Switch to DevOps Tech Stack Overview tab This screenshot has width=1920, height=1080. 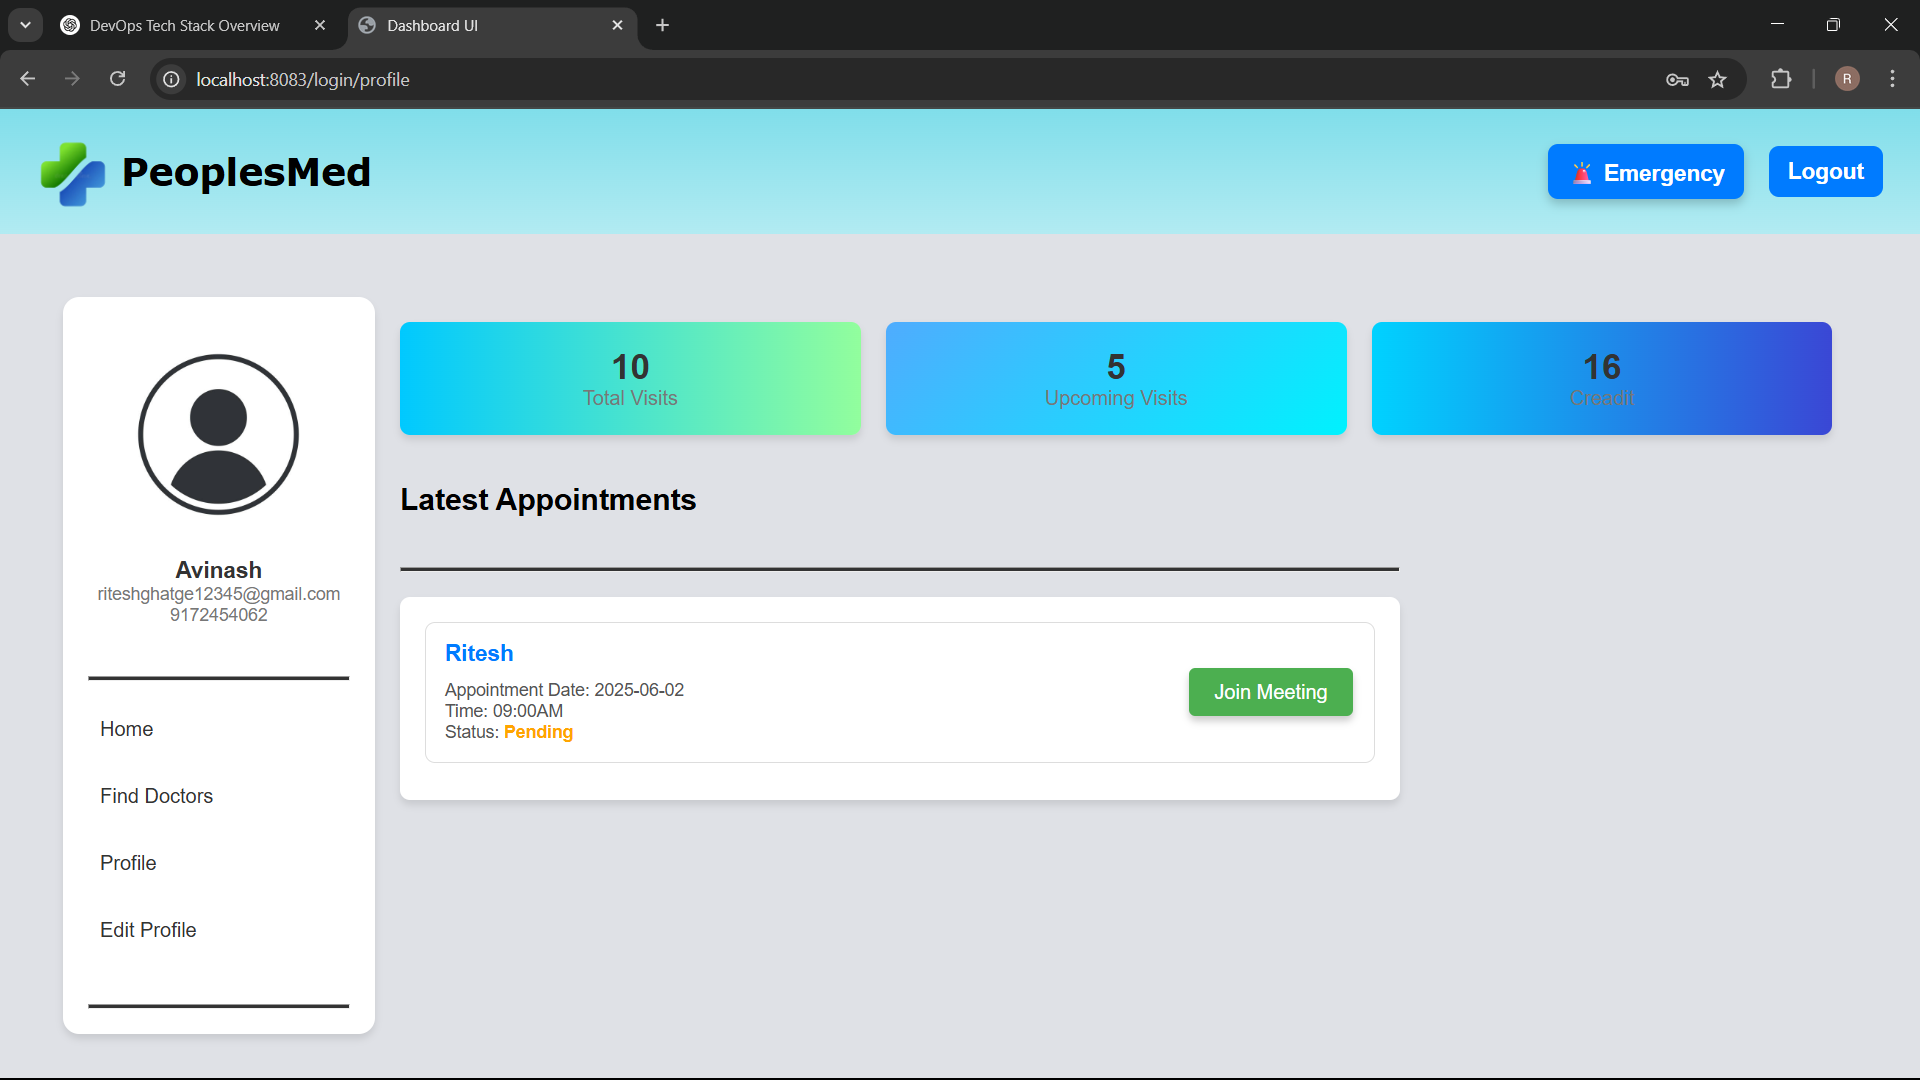185,25
